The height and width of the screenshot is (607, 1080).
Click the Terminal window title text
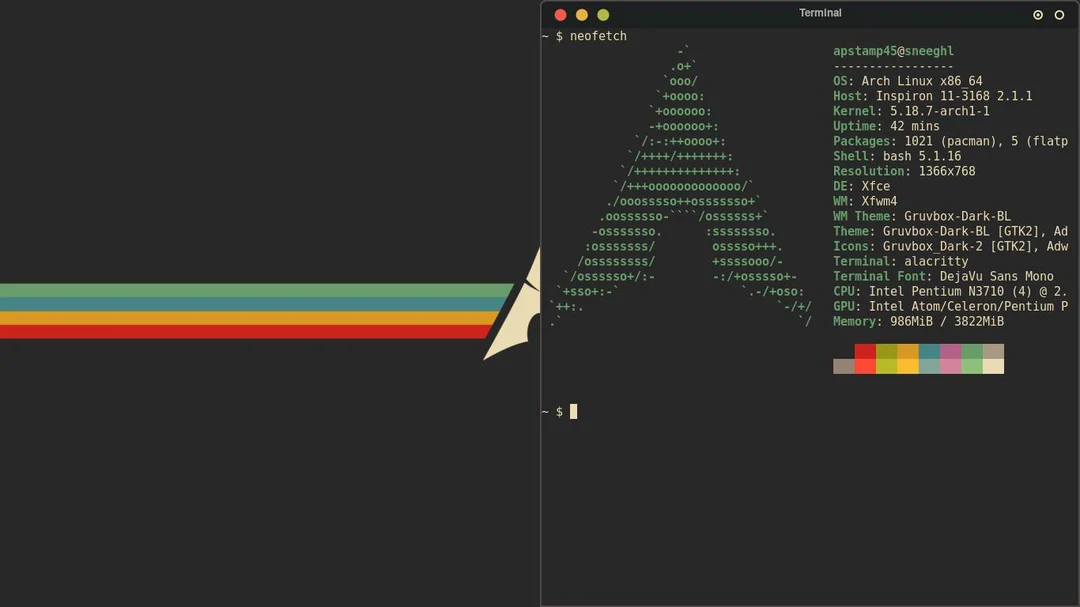pyautogui.click(x=820, y=13)
